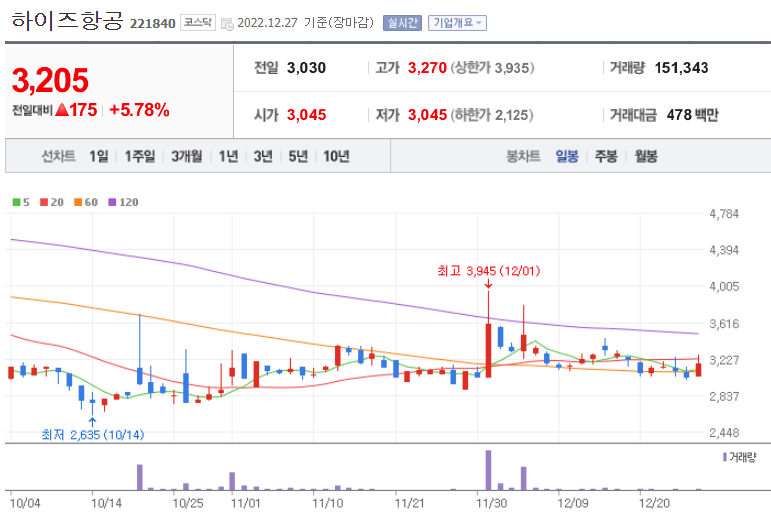Click the 거래대금 478 백만 value
Screen dimensions: 771x515
coord(692,115)
